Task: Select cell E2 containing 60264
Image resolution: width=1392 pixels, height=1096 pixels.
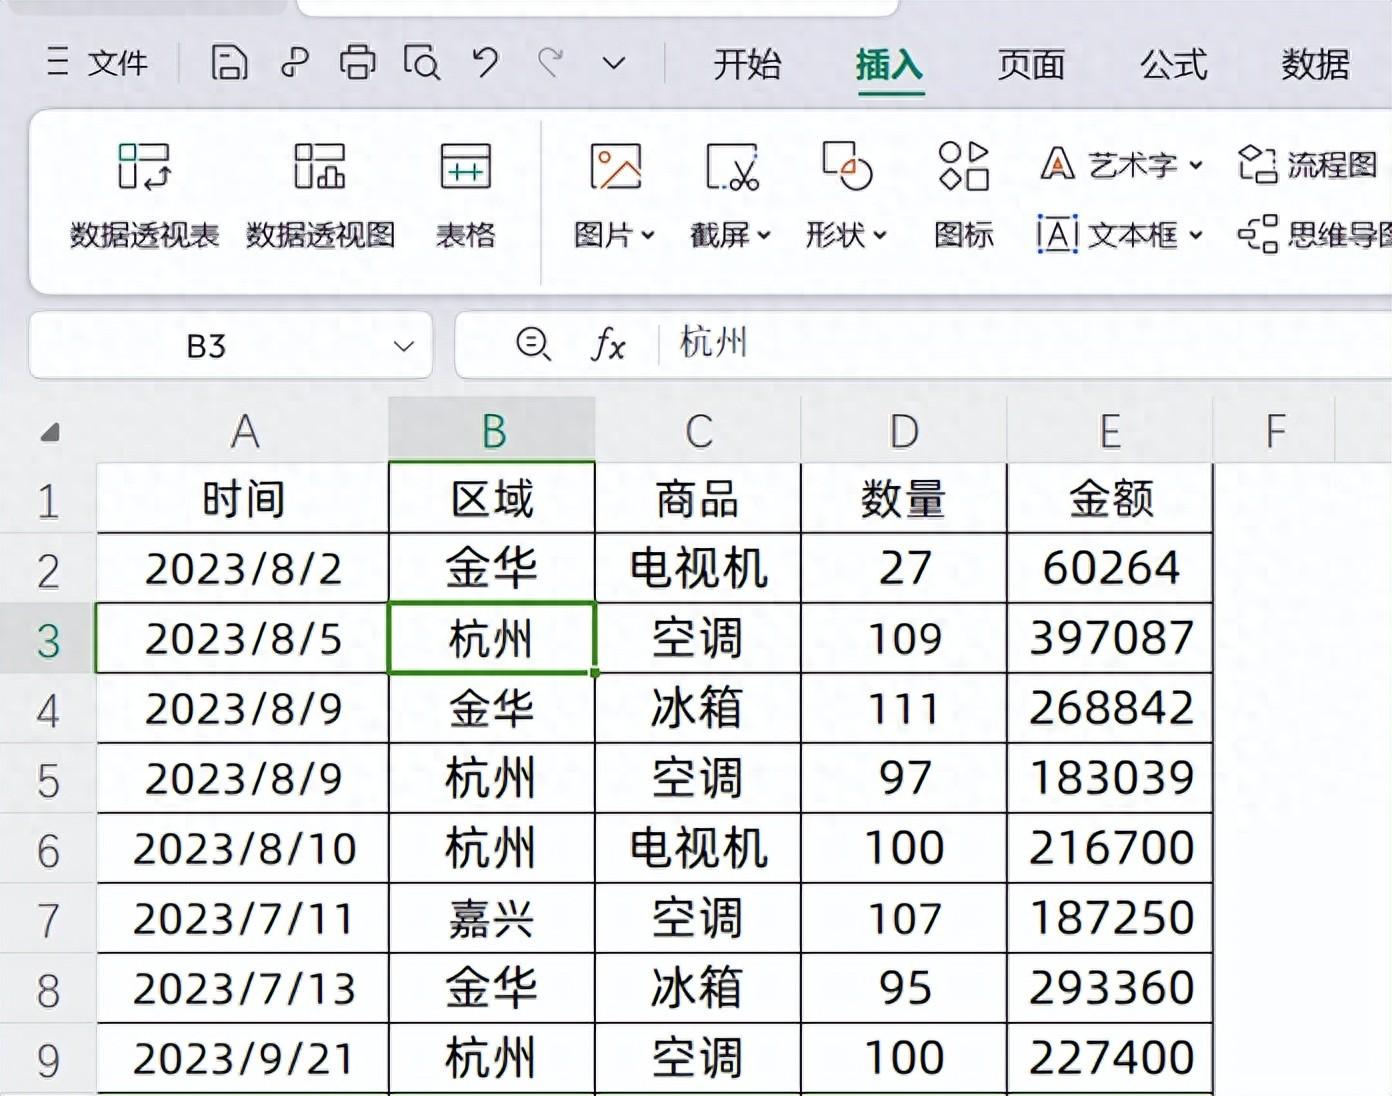Action: tap(1109, 568)
